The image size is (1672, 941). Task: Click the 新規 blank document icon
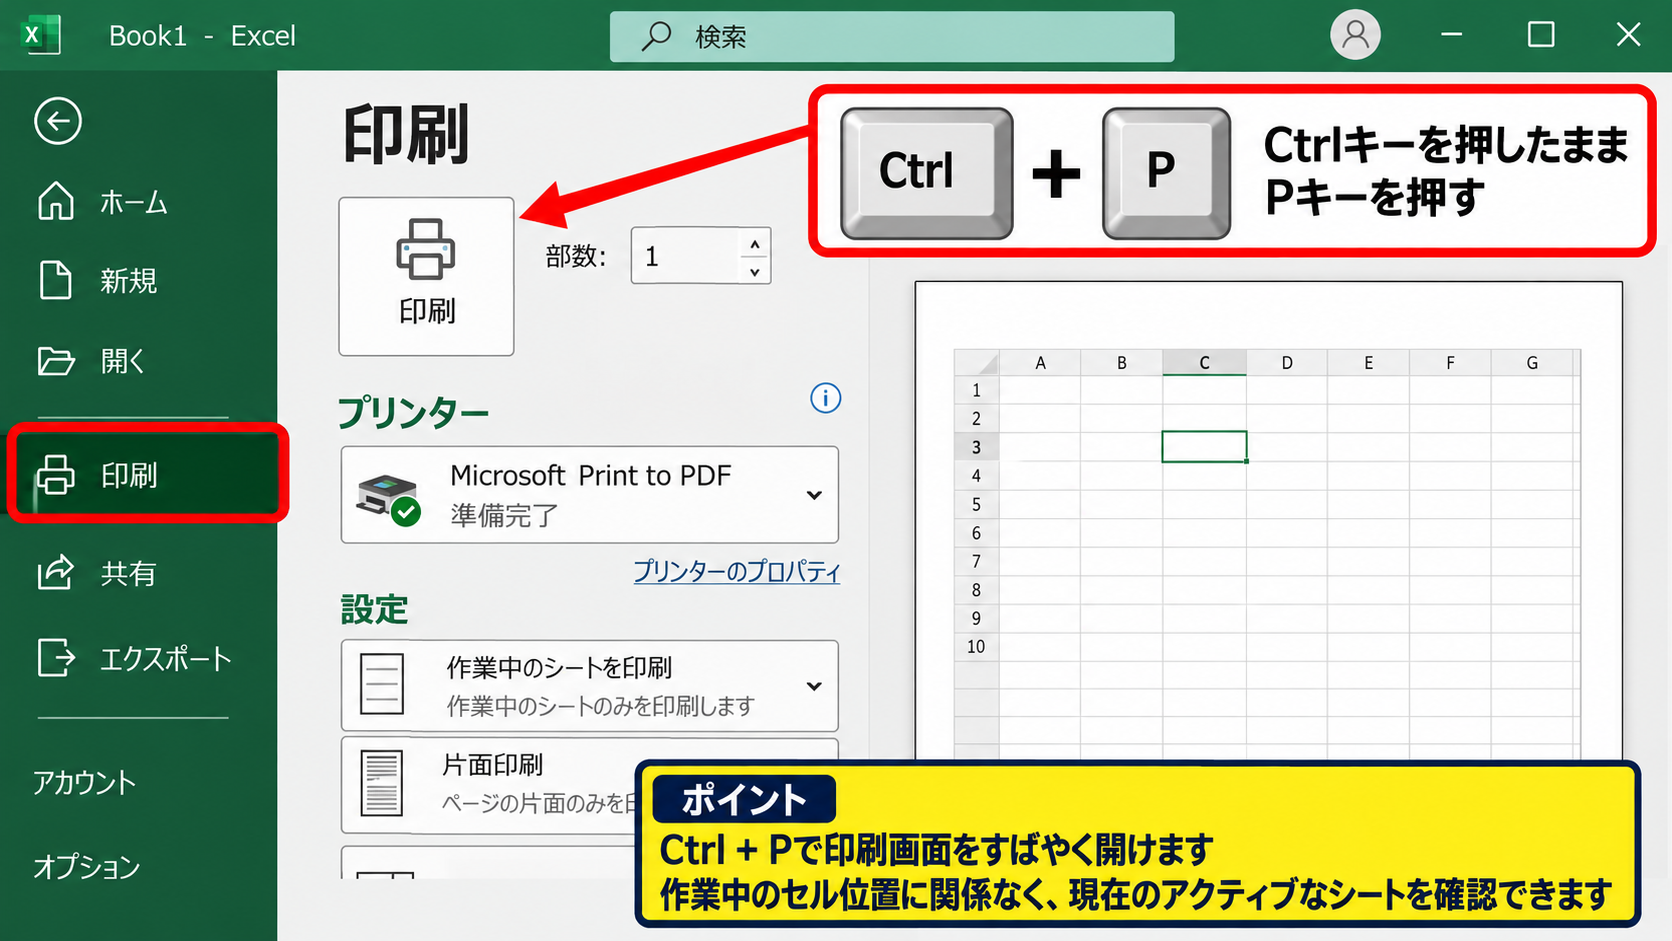point(56,280)
